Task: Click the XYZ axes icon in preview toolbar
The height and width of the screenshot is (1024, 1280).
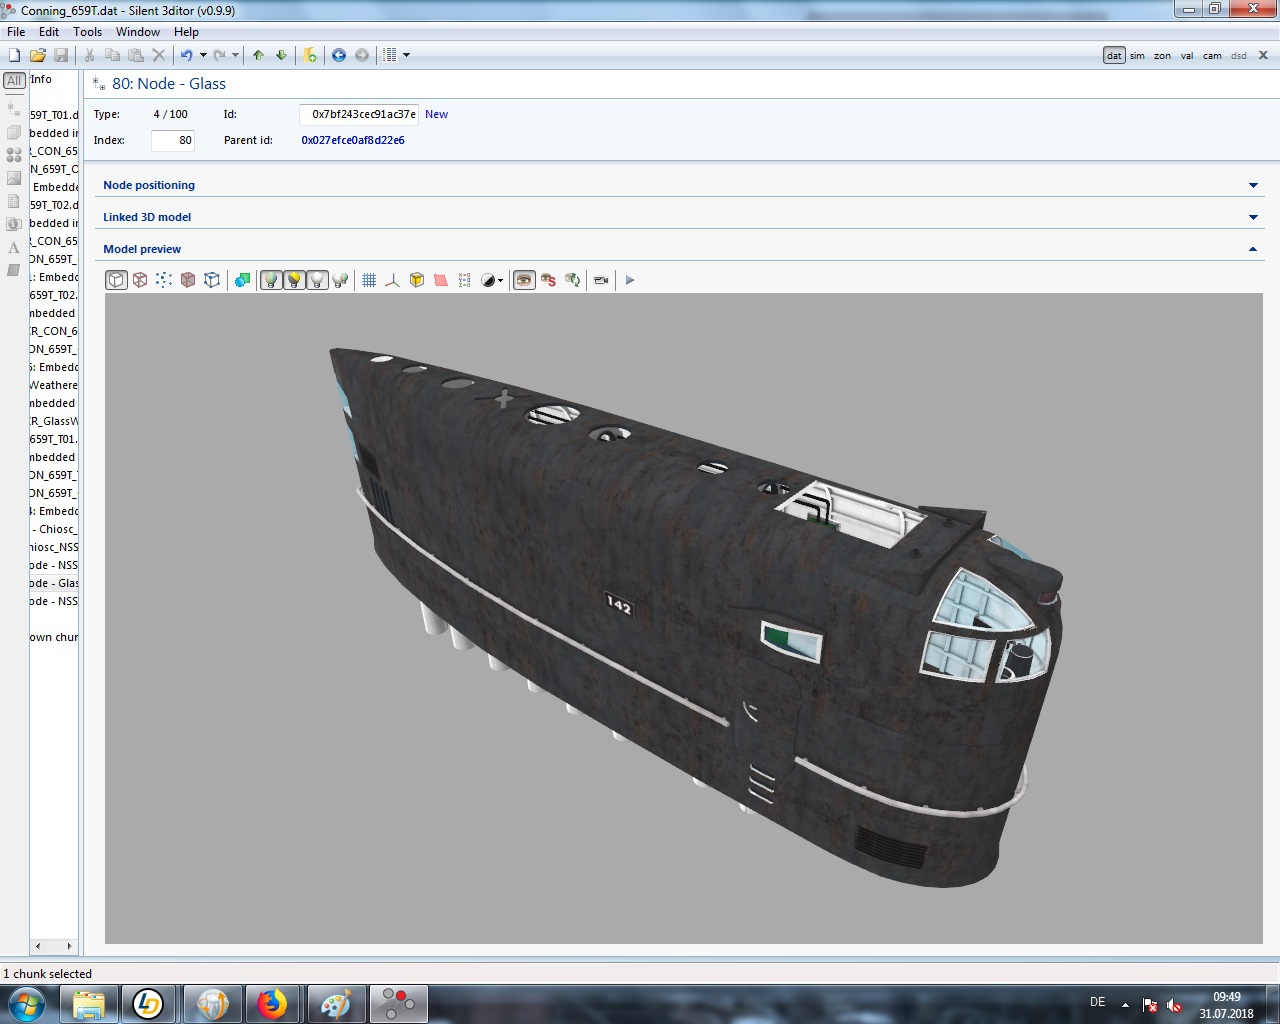Action: (x=392, y=280)
